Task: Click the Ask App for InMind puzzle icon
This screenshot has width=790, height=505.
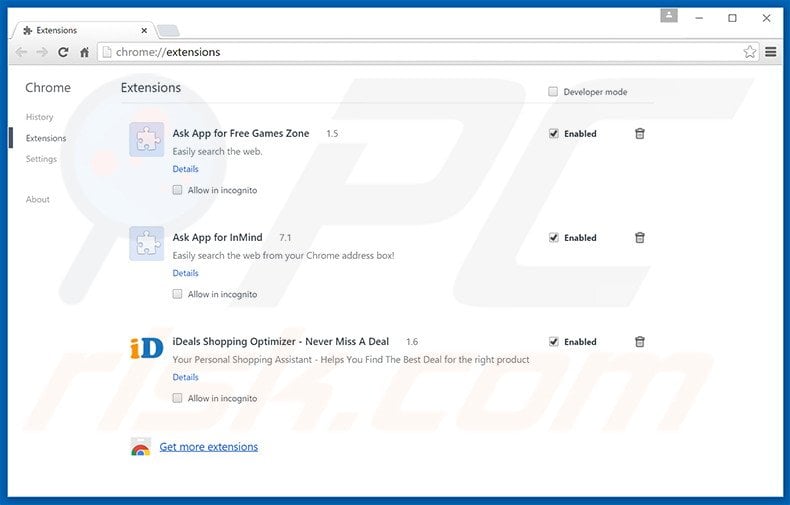Action: click(x=147, y=243)
